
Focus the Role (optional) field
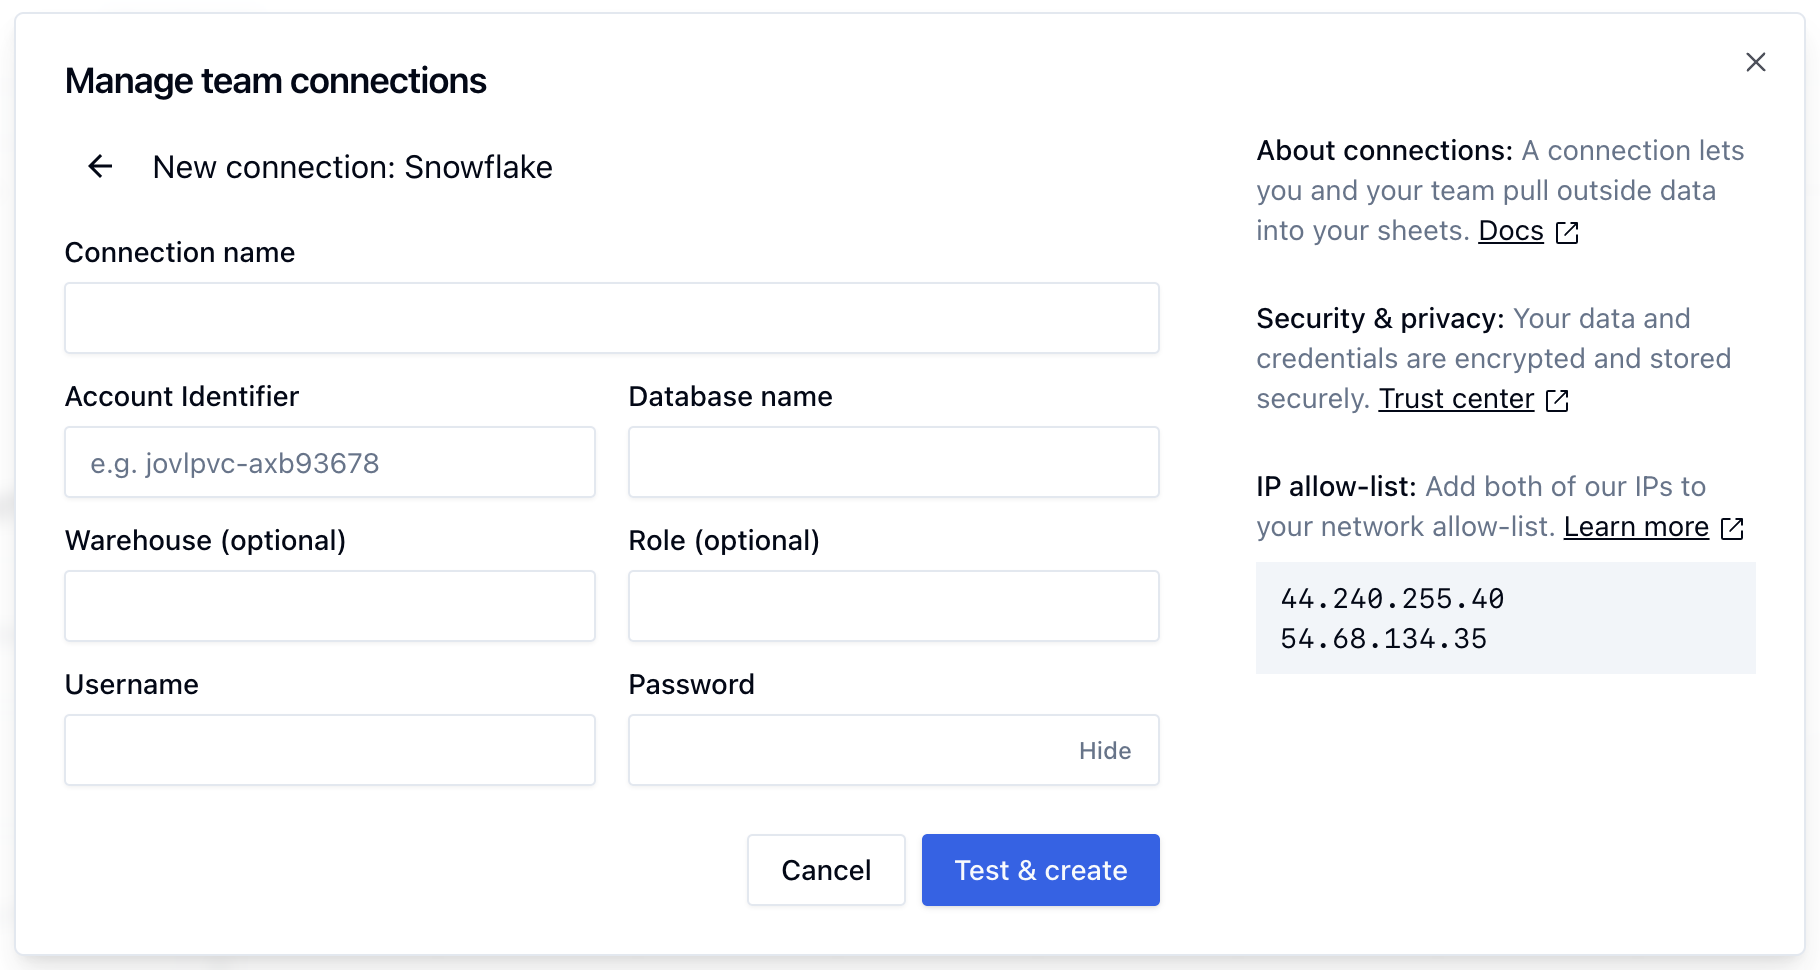893,606
